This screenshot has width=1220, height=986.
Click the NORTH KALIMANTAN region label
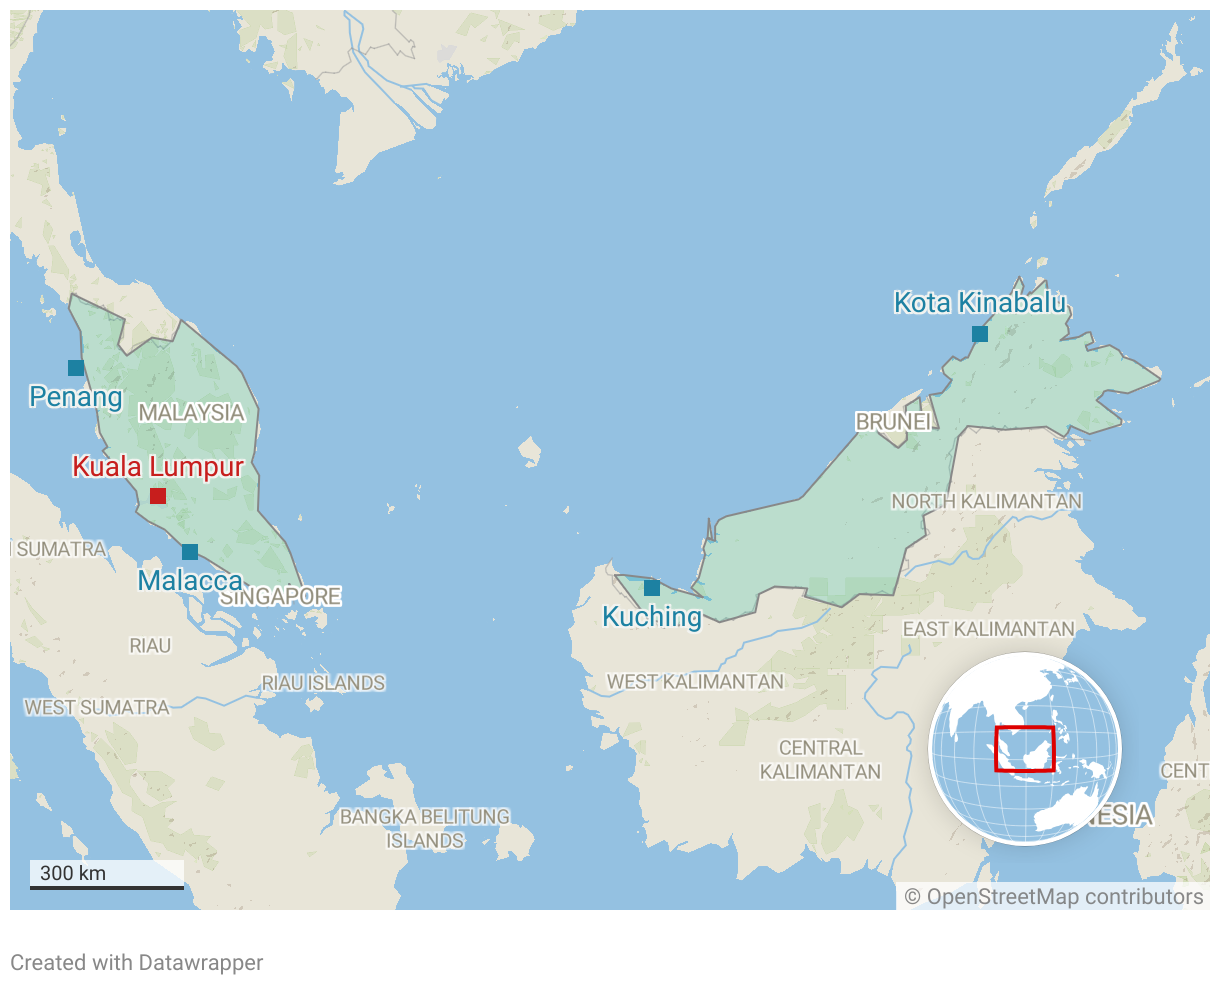pos(986,501)
